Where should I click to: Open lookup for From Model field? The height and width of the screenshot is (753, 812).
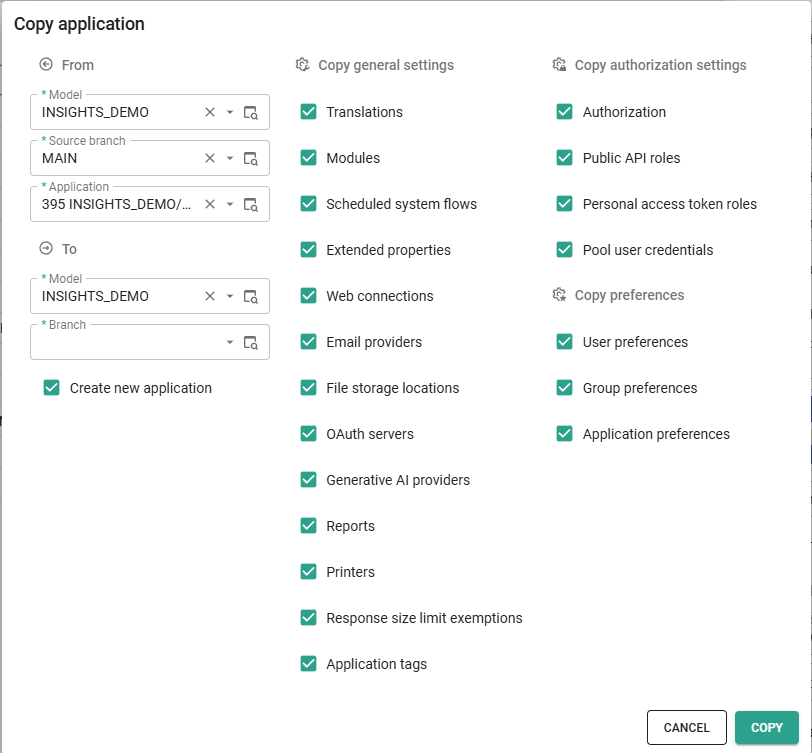[251, 112]
